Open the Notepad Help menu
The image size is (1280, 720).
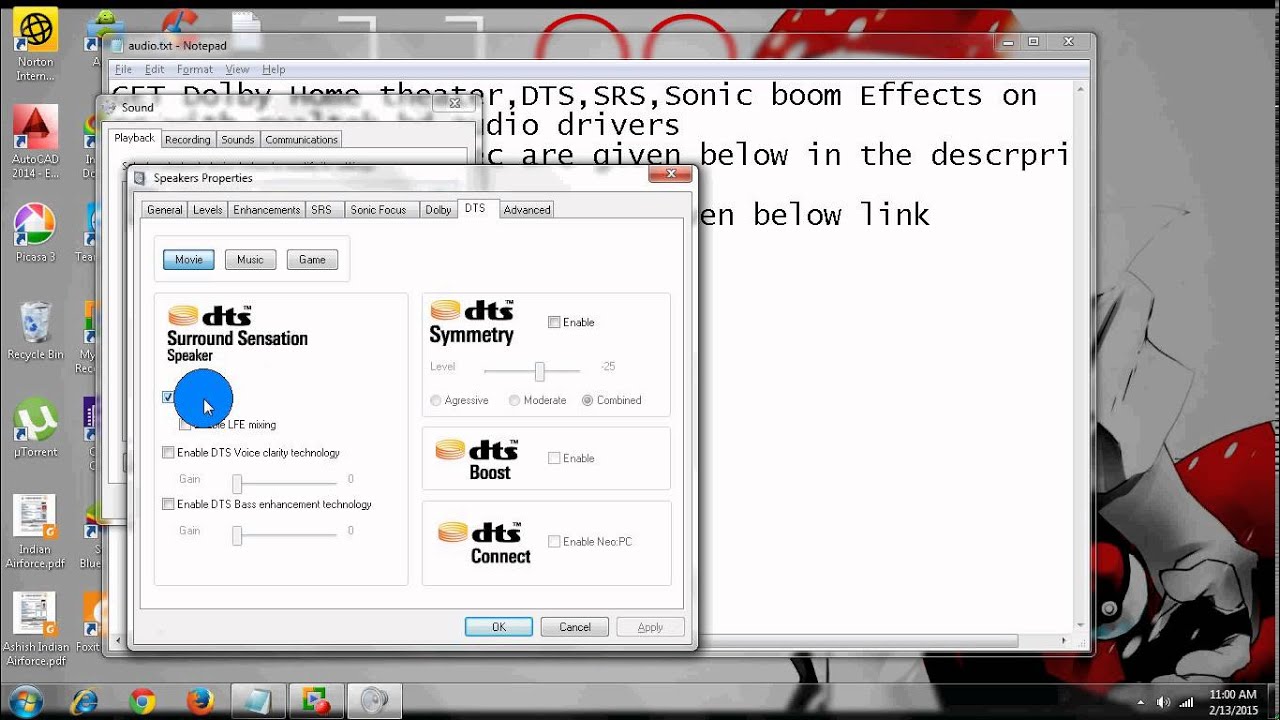[274, 69]
